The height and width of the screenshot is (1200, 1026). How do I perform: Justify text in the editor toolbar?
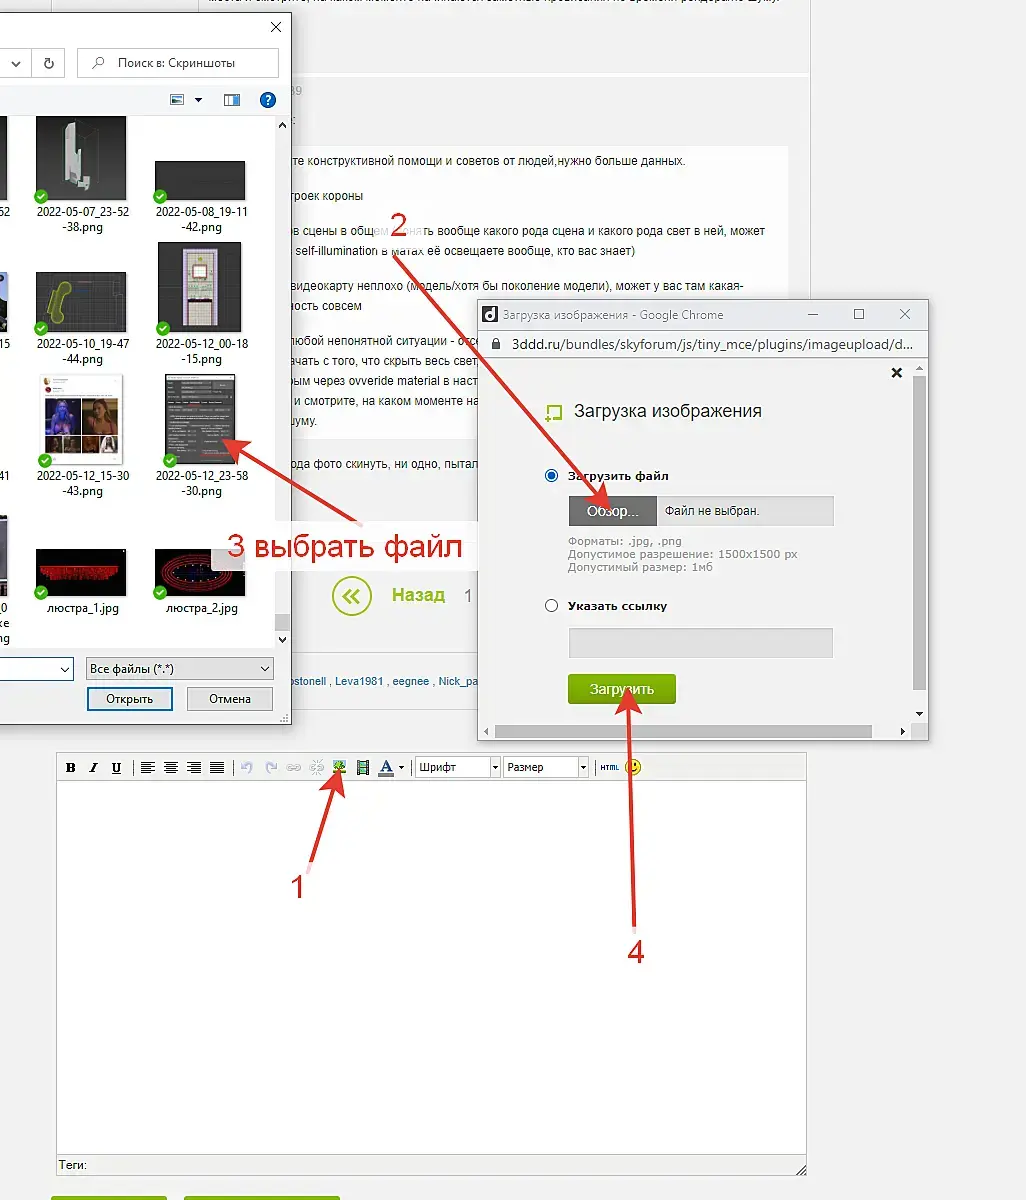(217, 768)
